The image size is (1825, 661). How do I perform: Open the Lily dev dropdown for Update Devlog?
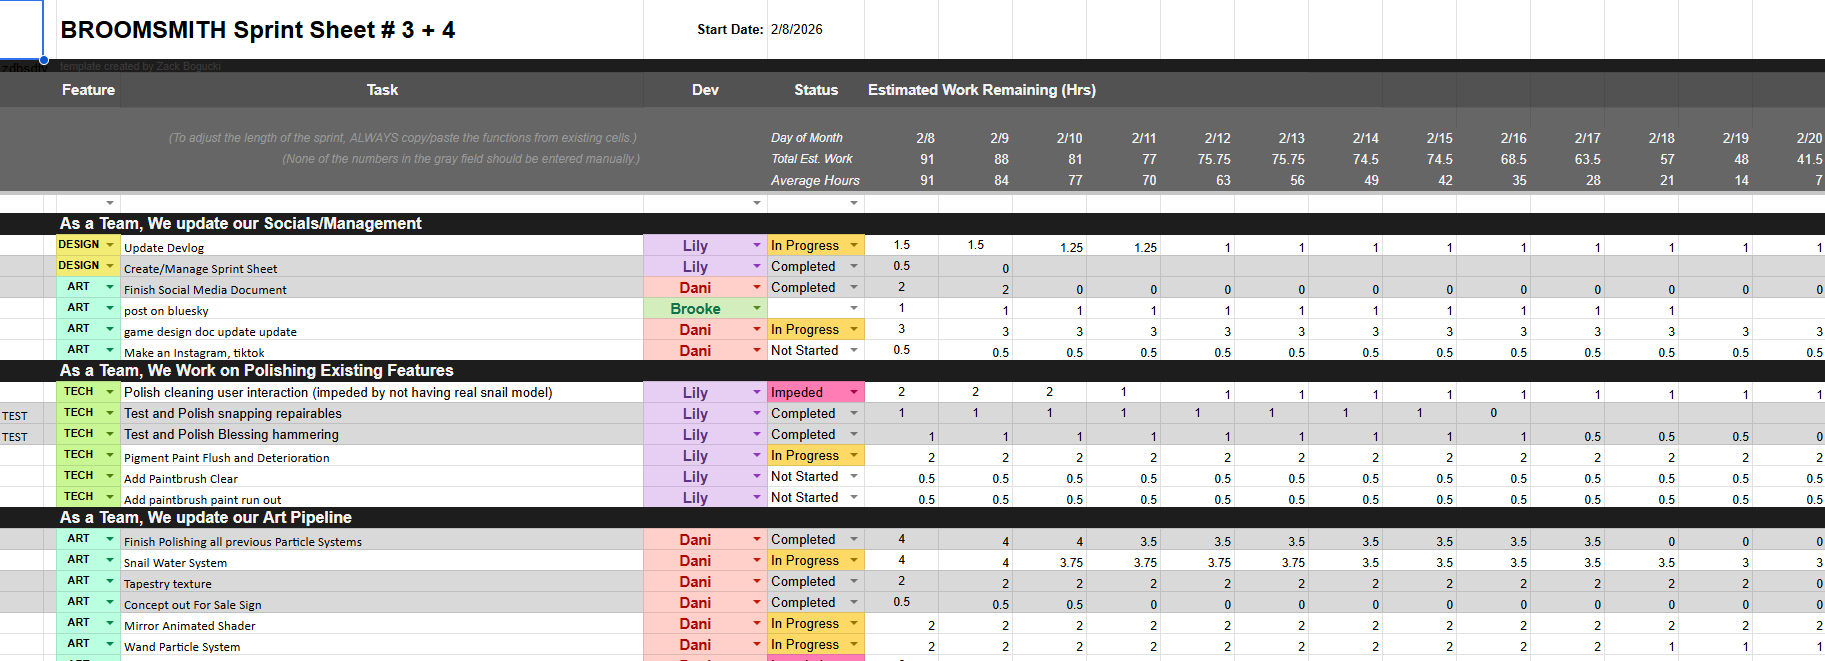coord(757,245)
